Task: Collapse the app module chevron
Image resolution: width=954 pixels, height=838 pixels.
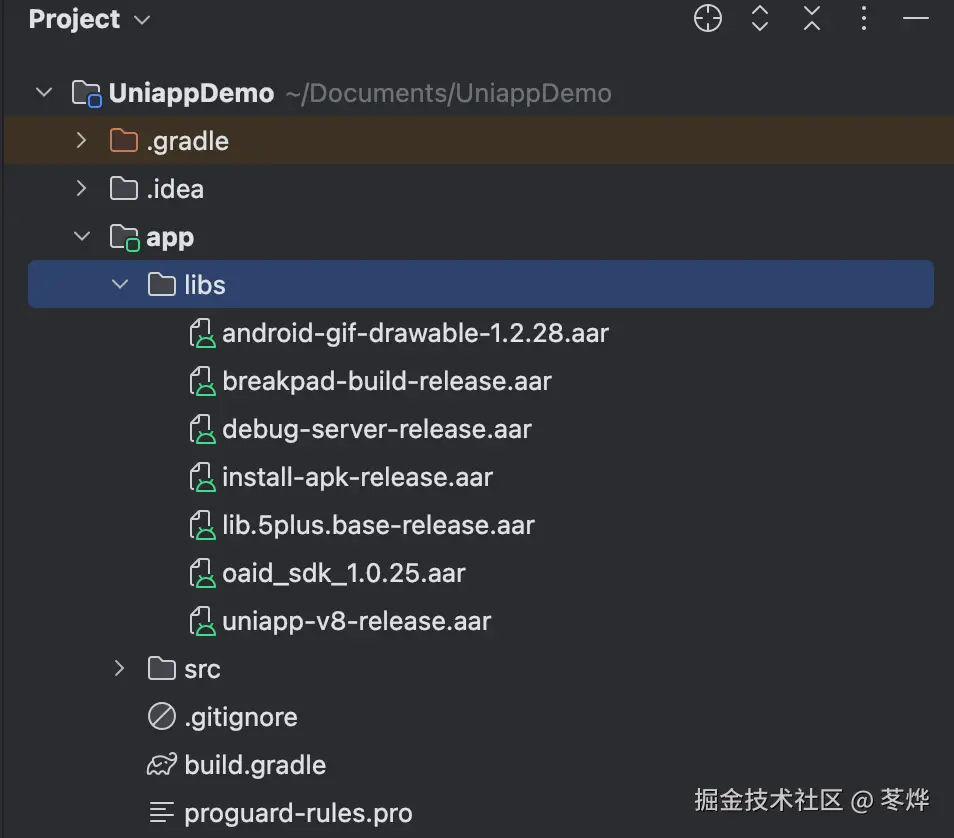Action: coord(82,237)
